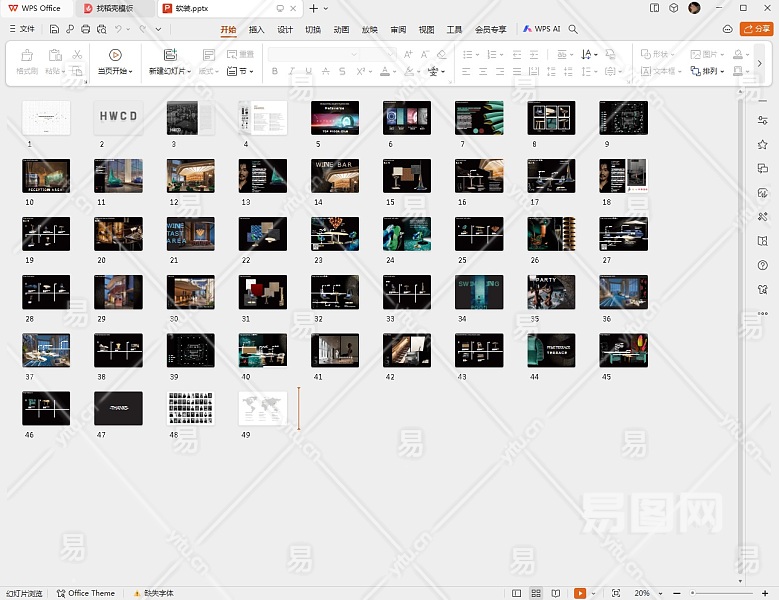Switch to normal view in status bar
Screen dimensions: 779x600
(x=517, y=593)
